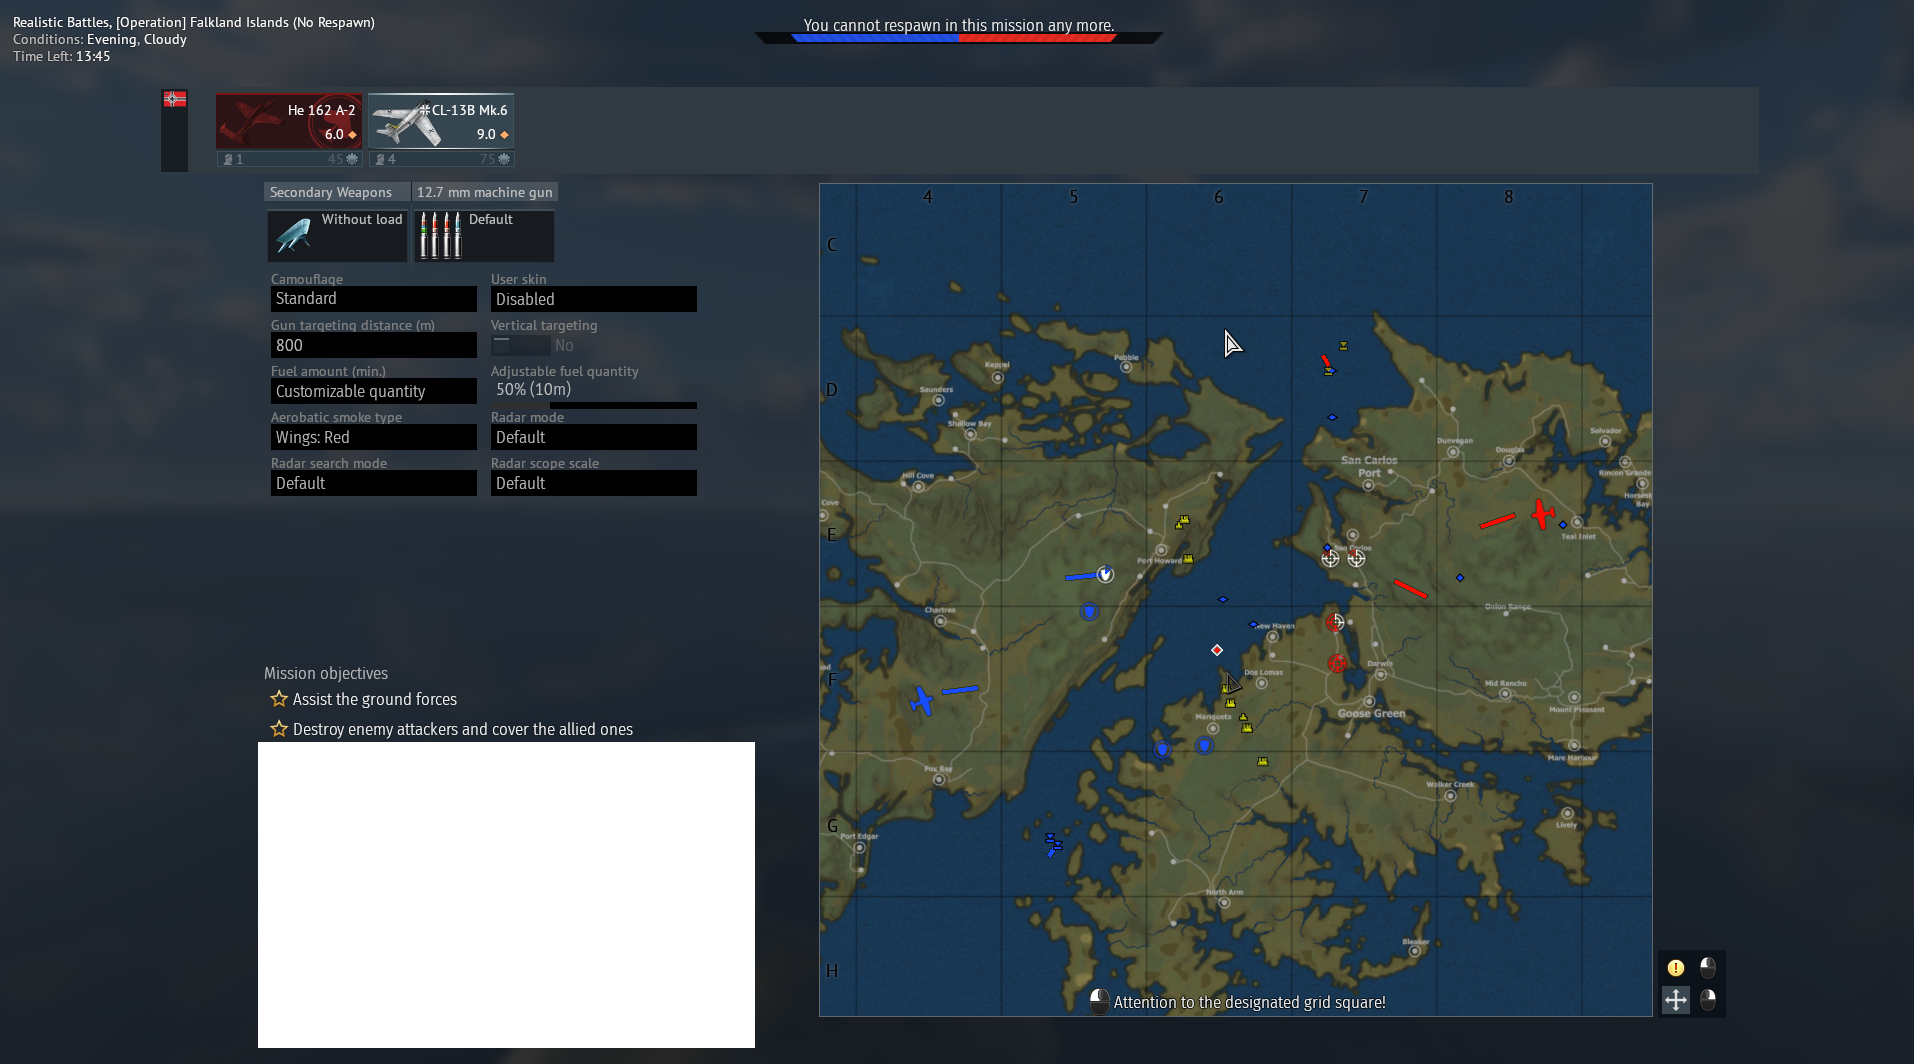
Task: Click star icon beside Destroy enemy attackers
Action: pyautogui.click(x=279, y=729)
